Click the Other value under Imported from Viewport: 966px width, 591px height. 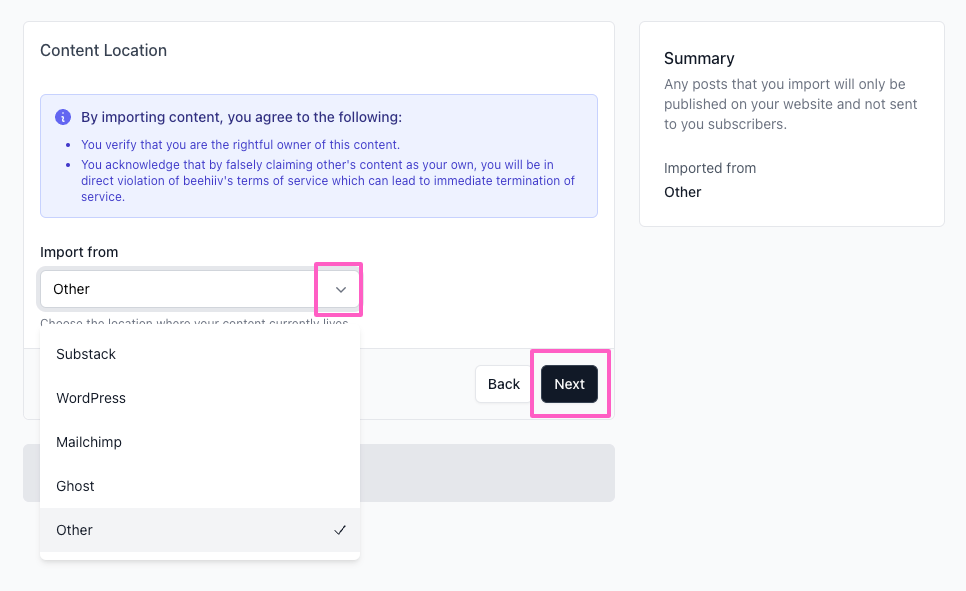pos(683,192)
